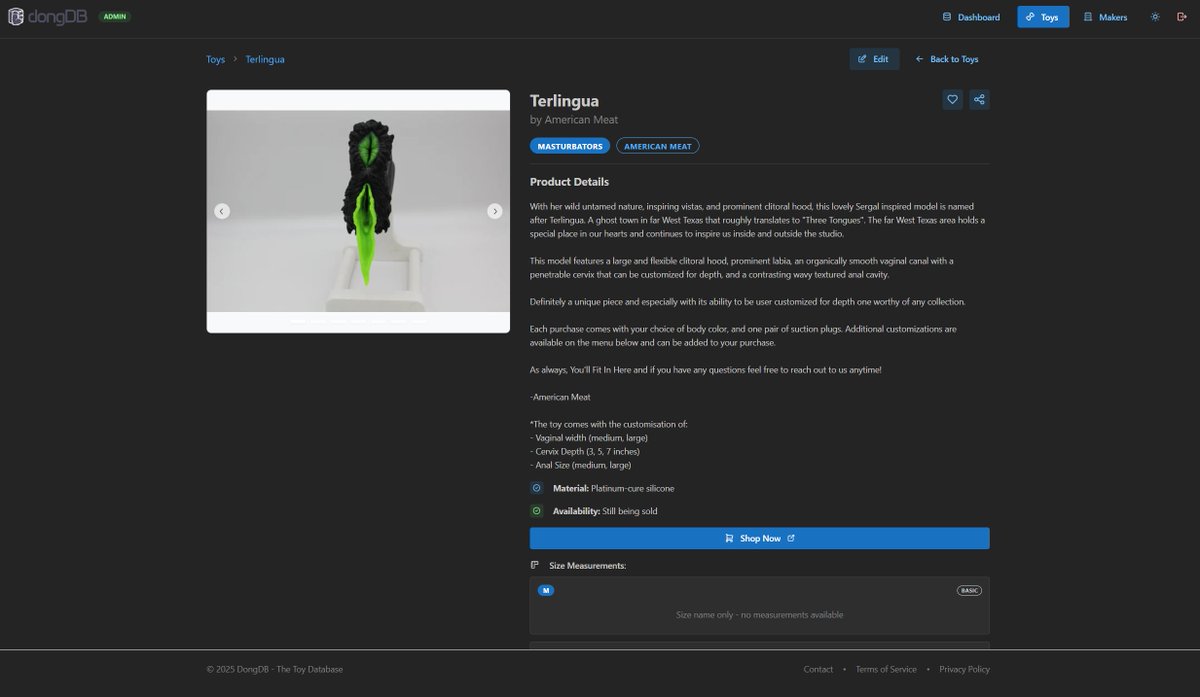The image size is (1200, 697).
Task: Click the flag icon next to Size Measurements
Action: coord(535,564)
